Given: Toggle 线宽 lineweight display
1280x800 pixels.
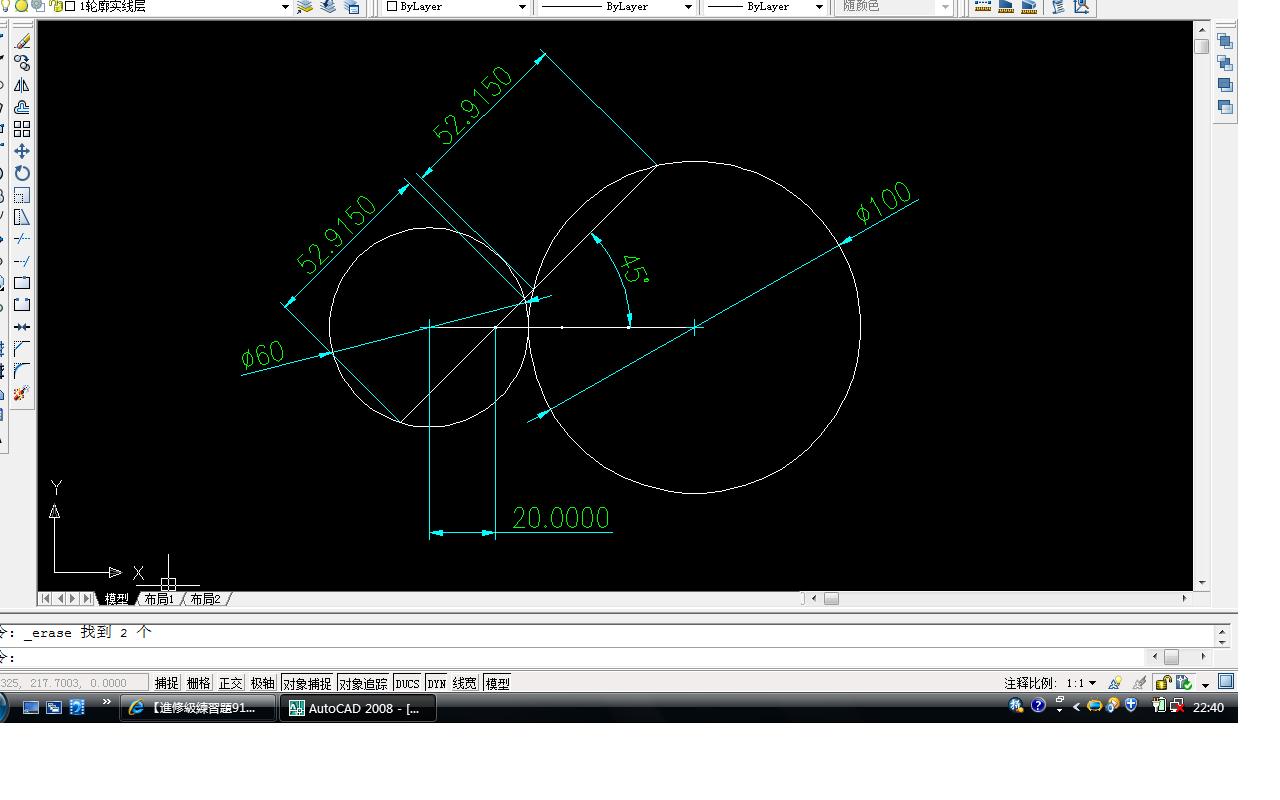Looking at the screenshot, I should 465,683.
